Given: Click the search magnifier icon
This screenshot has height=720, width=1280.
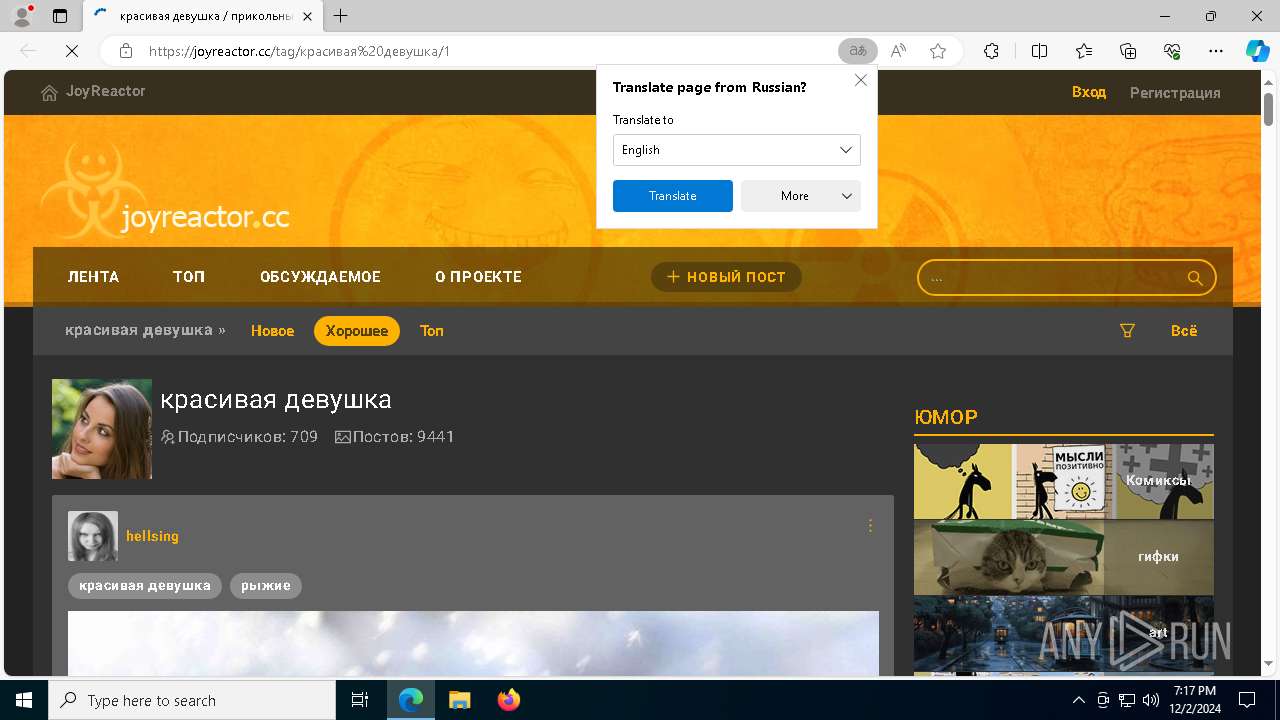Looking at the screenshot, I should point(1195,278).
